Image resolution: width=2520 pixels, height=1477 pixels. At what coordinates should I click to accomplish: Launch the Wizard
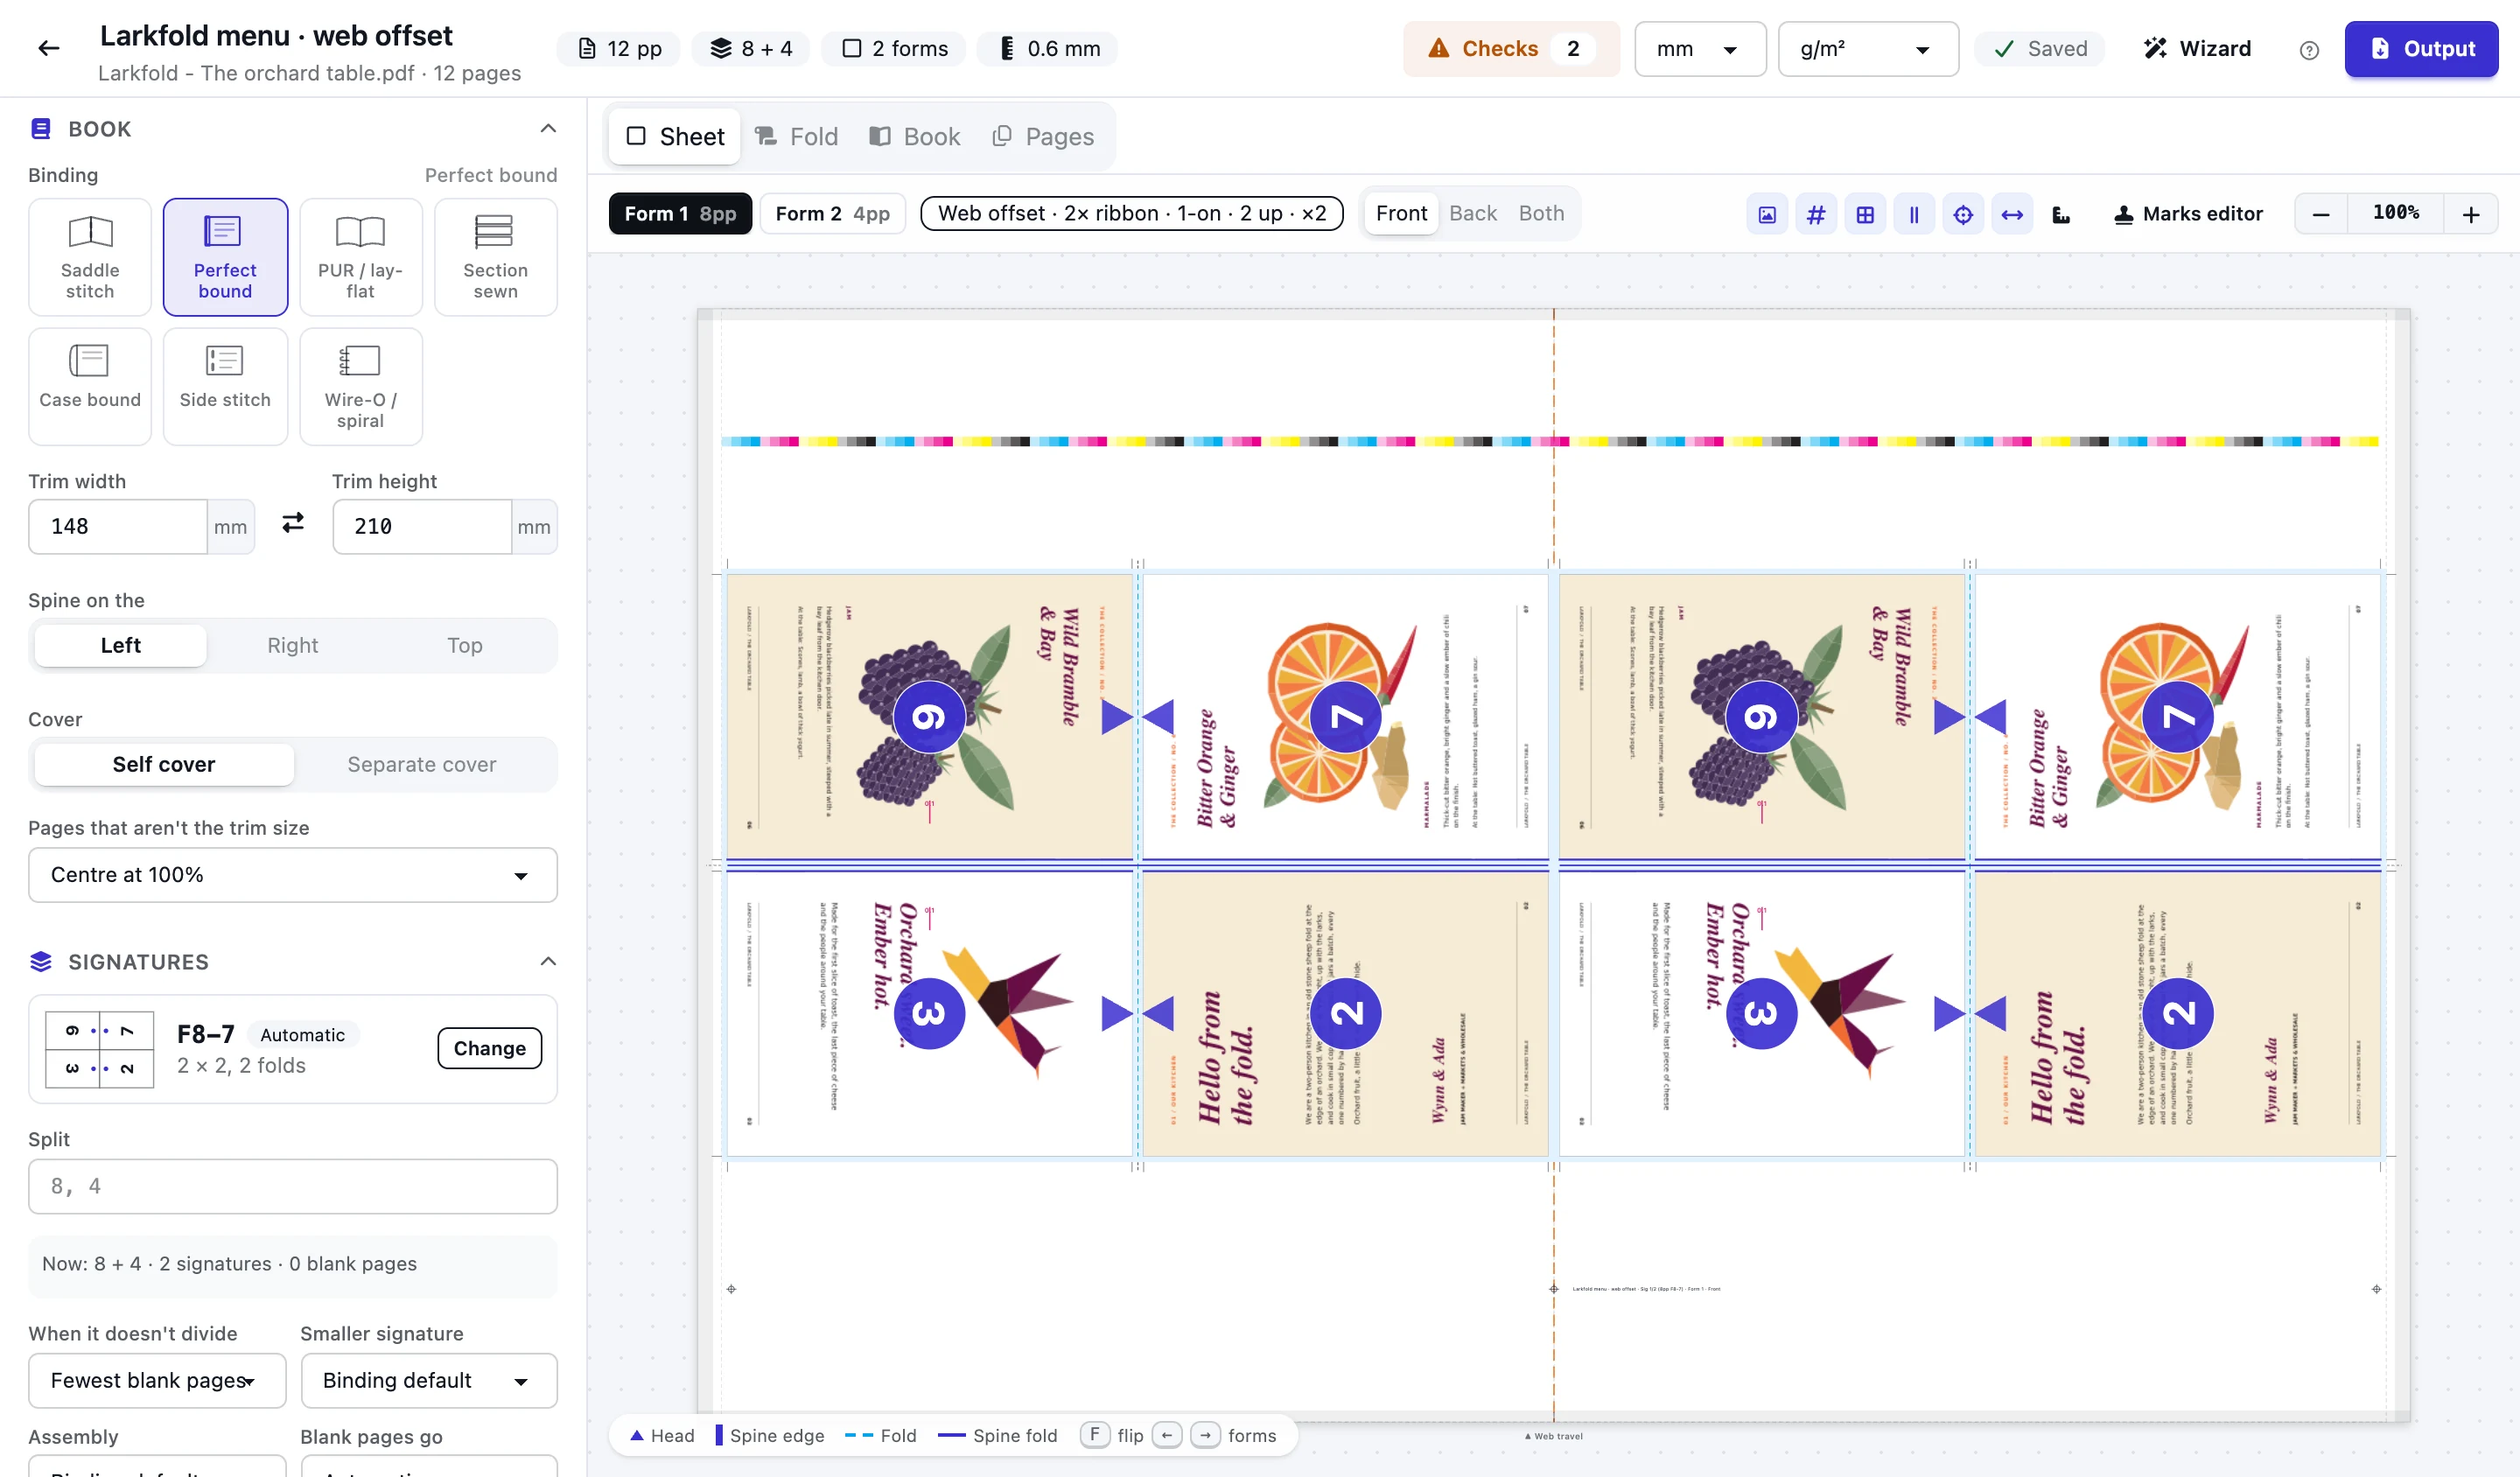click(2197, 49)
